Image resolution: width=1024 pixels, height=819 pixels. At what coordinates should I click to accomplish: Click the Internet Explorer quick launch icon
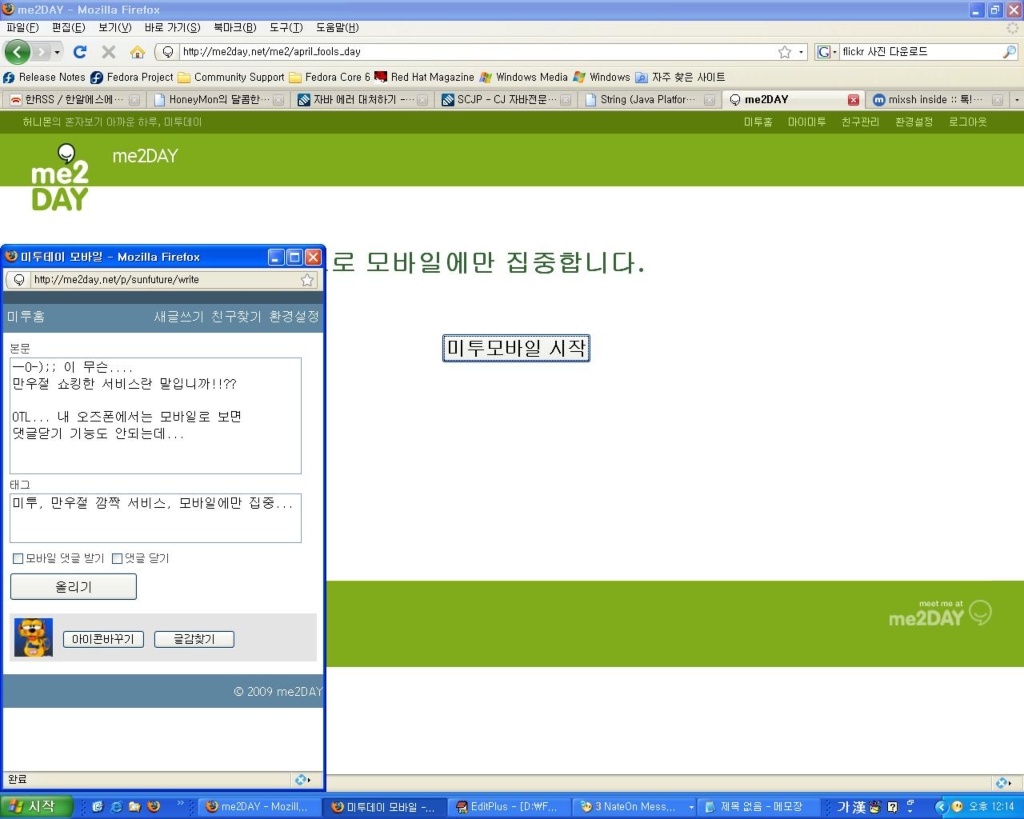(x=116, y=807)
